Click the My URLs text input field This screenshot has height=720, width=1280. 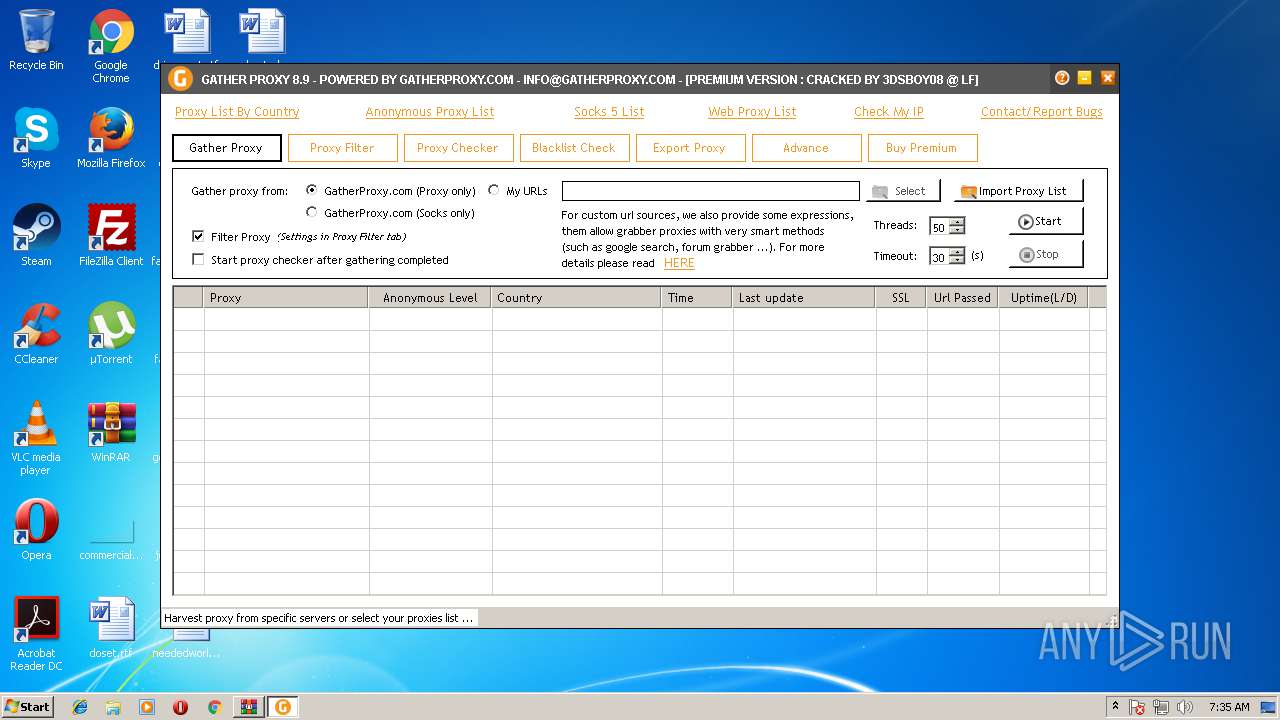[x=711, y=191]
